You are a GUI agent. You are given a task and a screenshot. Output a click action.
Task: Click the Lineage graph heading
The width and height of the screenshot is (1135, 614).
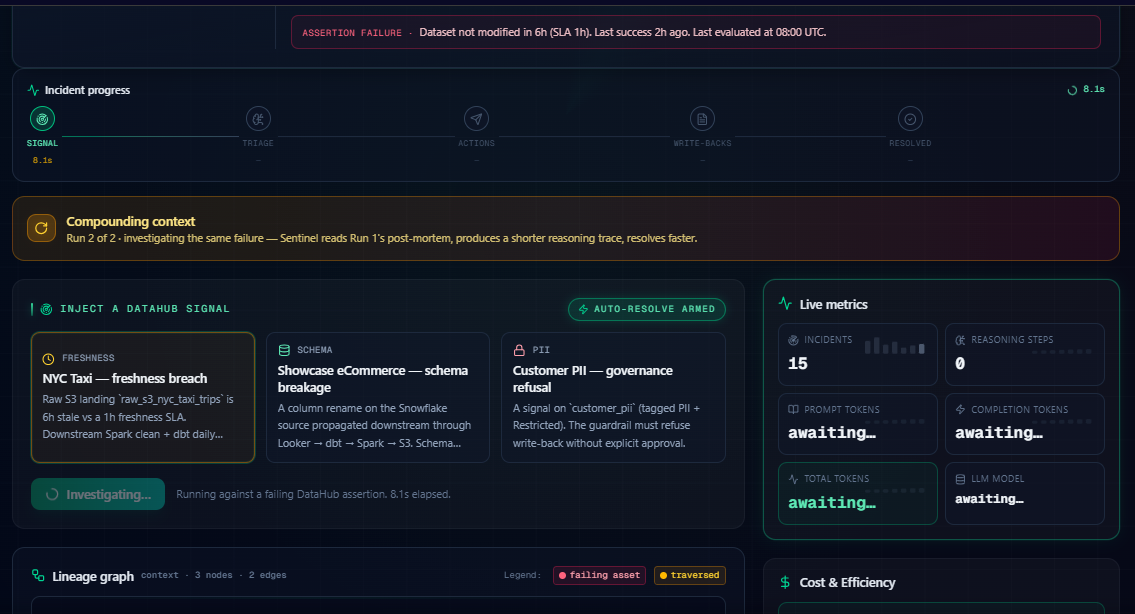click(x=93, y=576)
